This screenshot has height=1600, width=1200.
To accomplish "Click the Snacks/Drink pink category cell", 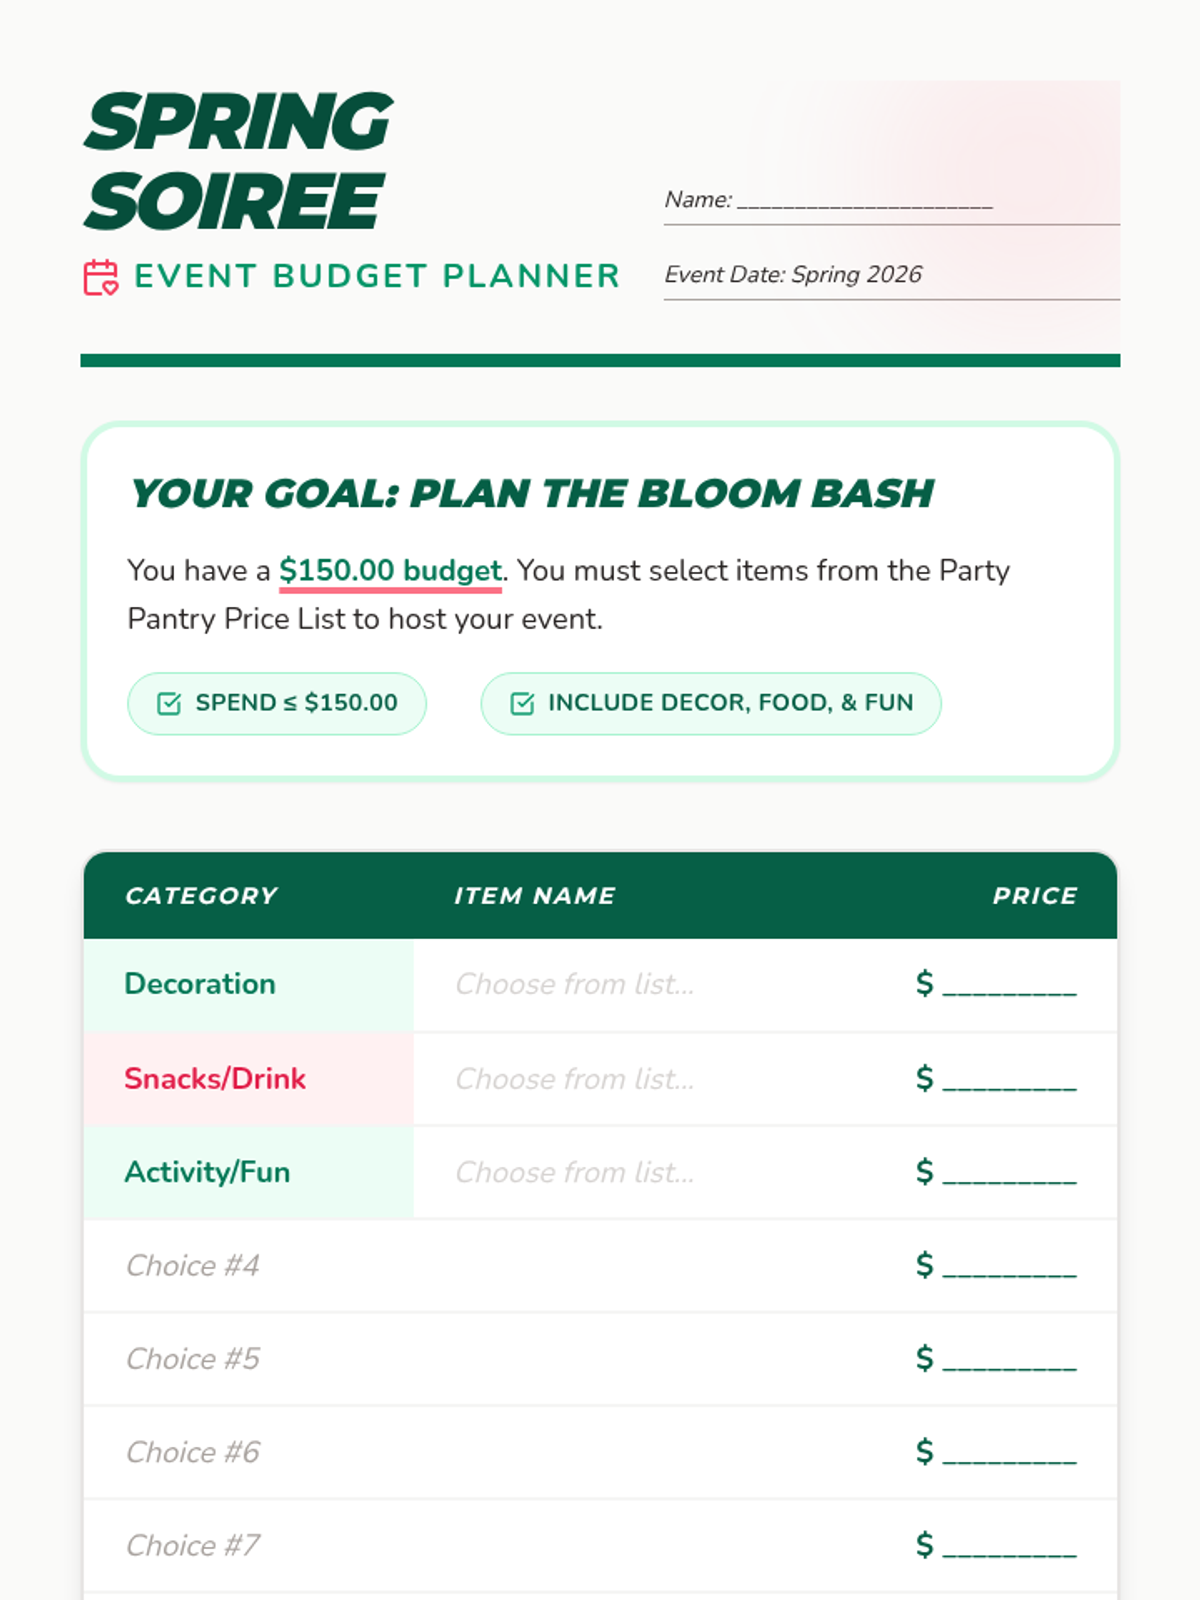I will point(249,1079).
